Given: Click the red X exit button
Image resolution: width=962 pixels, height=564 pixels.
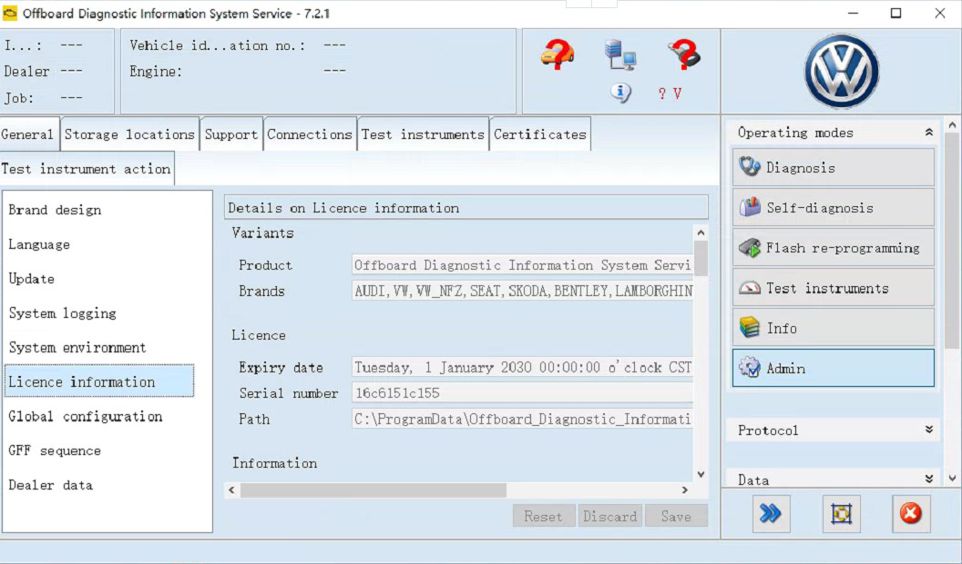Looking at the screenshot, I should (x=911, y=514).
